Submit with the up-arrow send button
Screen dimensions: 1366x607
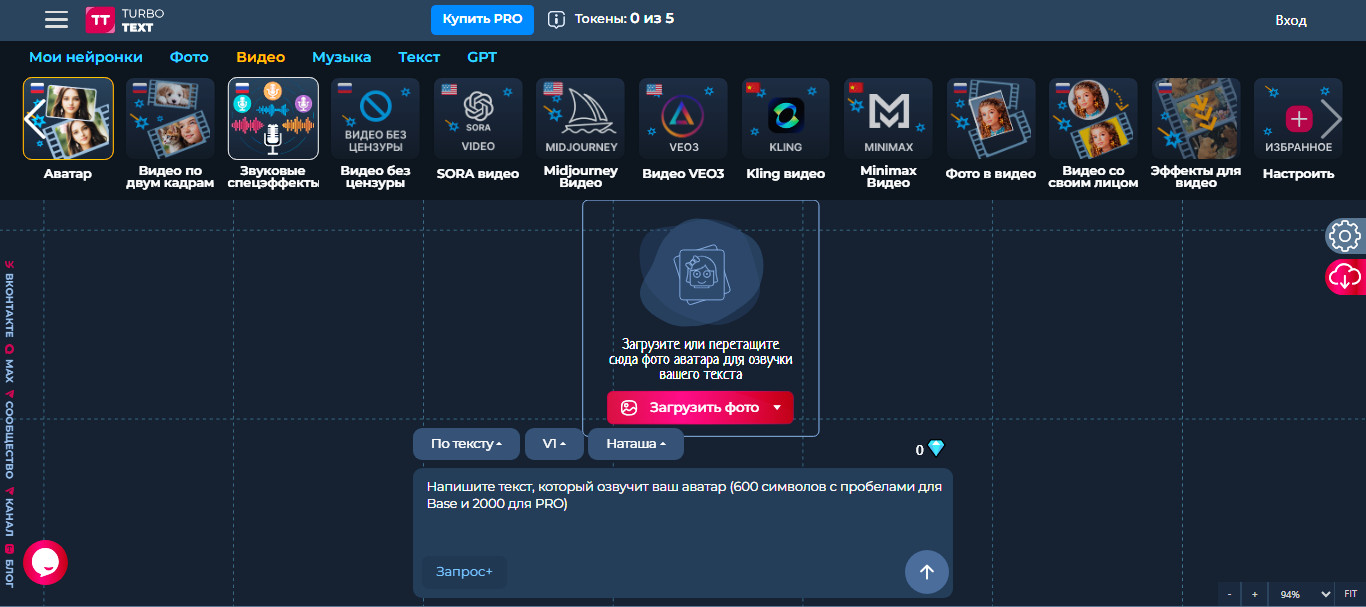(x=927, y=572)
